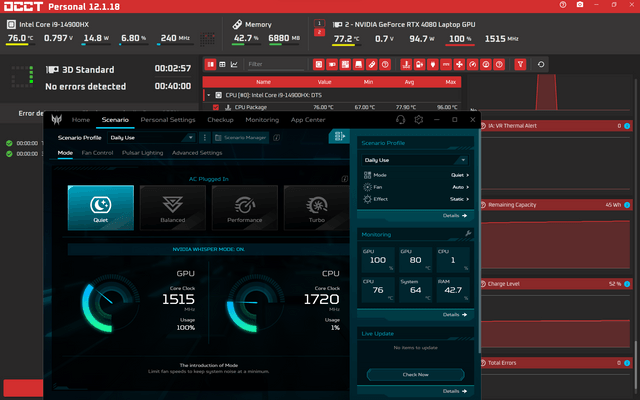Viewport: 640px width, 400px height.
Task: Toggle the motherboard grid sensor filter icon
Action: pyautogui.click(x=345, y=64)
